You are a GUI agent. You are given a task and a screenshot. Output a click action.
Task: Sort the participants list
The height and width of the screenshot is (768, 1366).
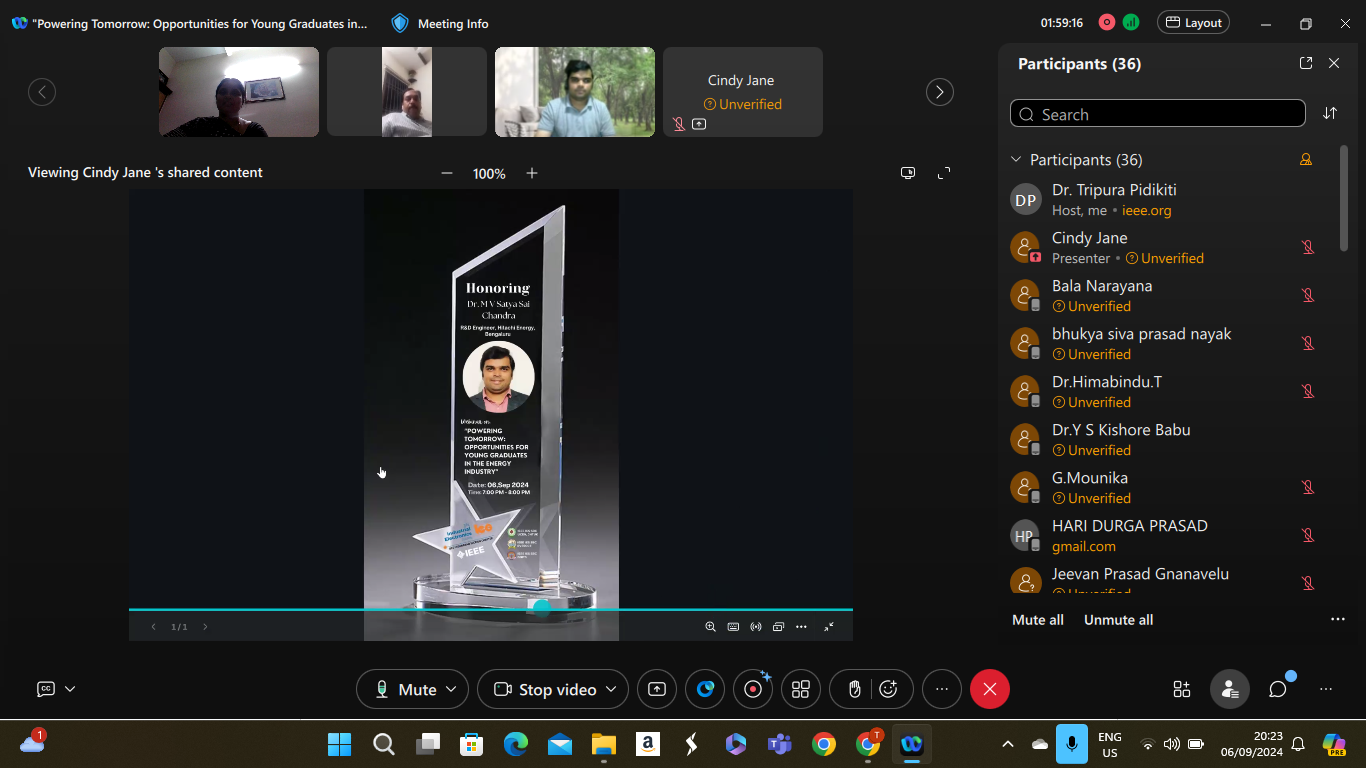1329,114
